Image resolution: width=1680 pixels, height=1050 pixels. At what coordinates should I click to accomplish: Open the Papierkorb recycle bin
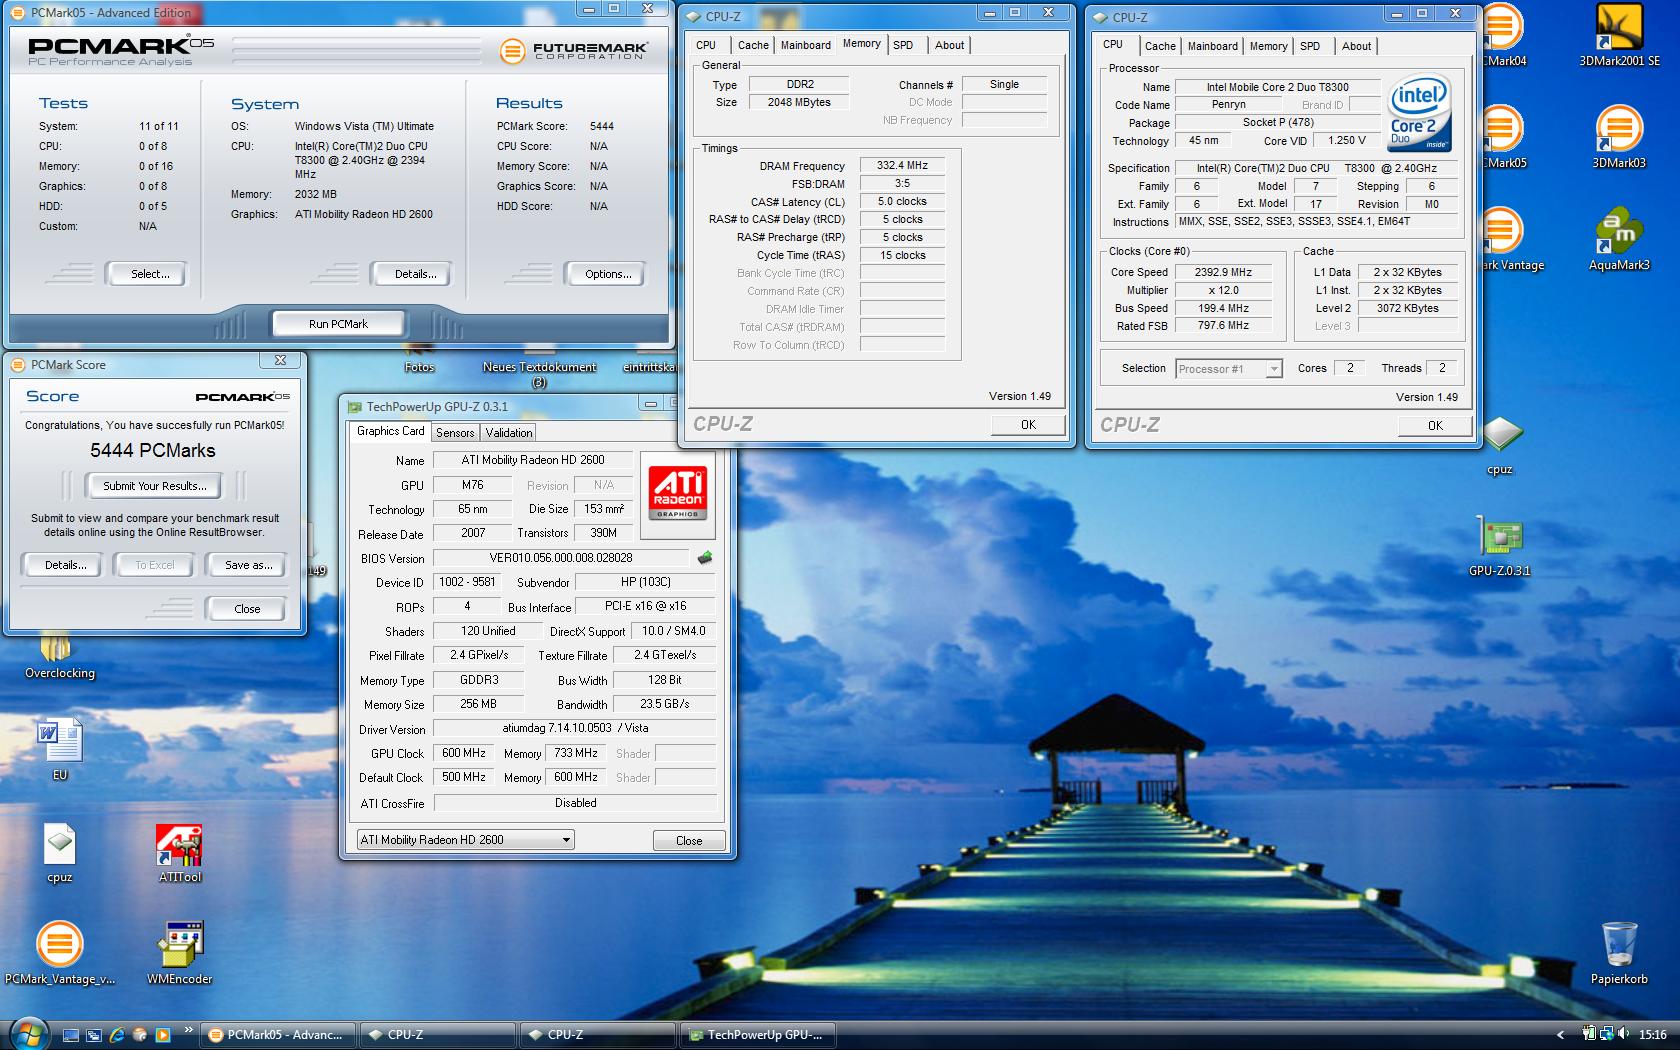pyautogui.click(x=1619, y=952)
